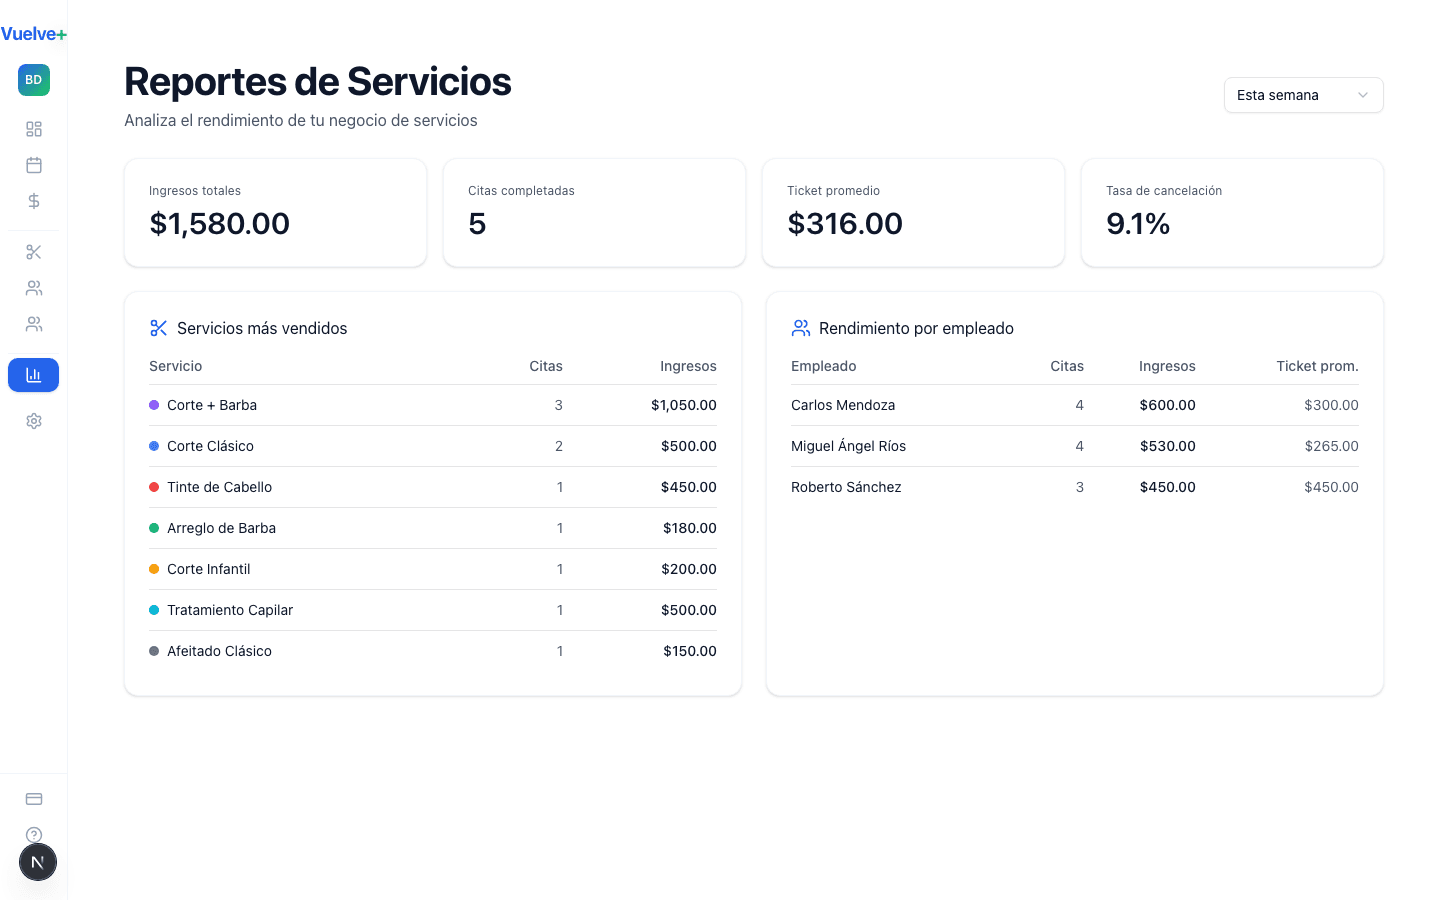This screenshot has height=900, width=1440.
Task: Open the calendar icon in the sidebar
Action: point(33,165)
